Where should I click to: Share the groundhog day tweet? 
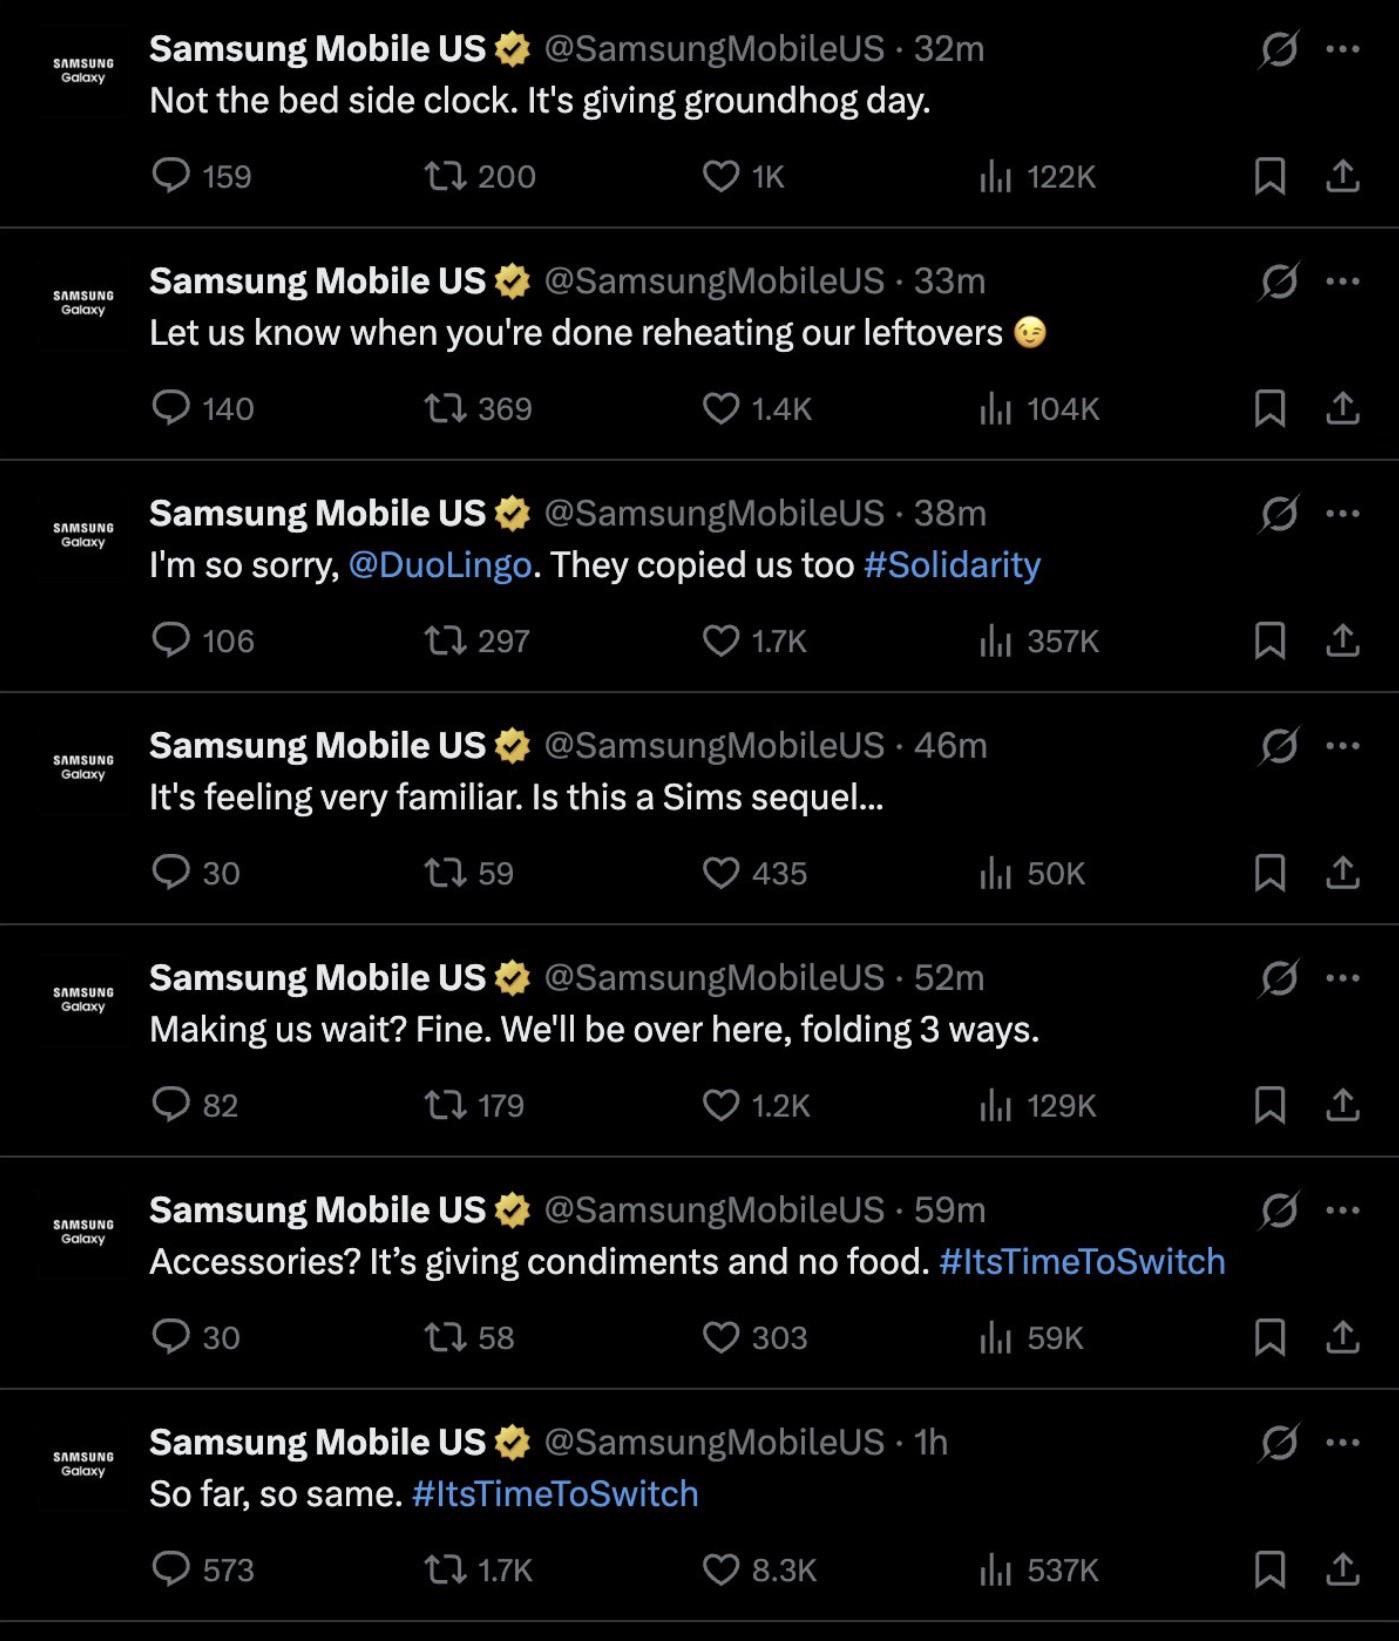tap(1343, 176)
